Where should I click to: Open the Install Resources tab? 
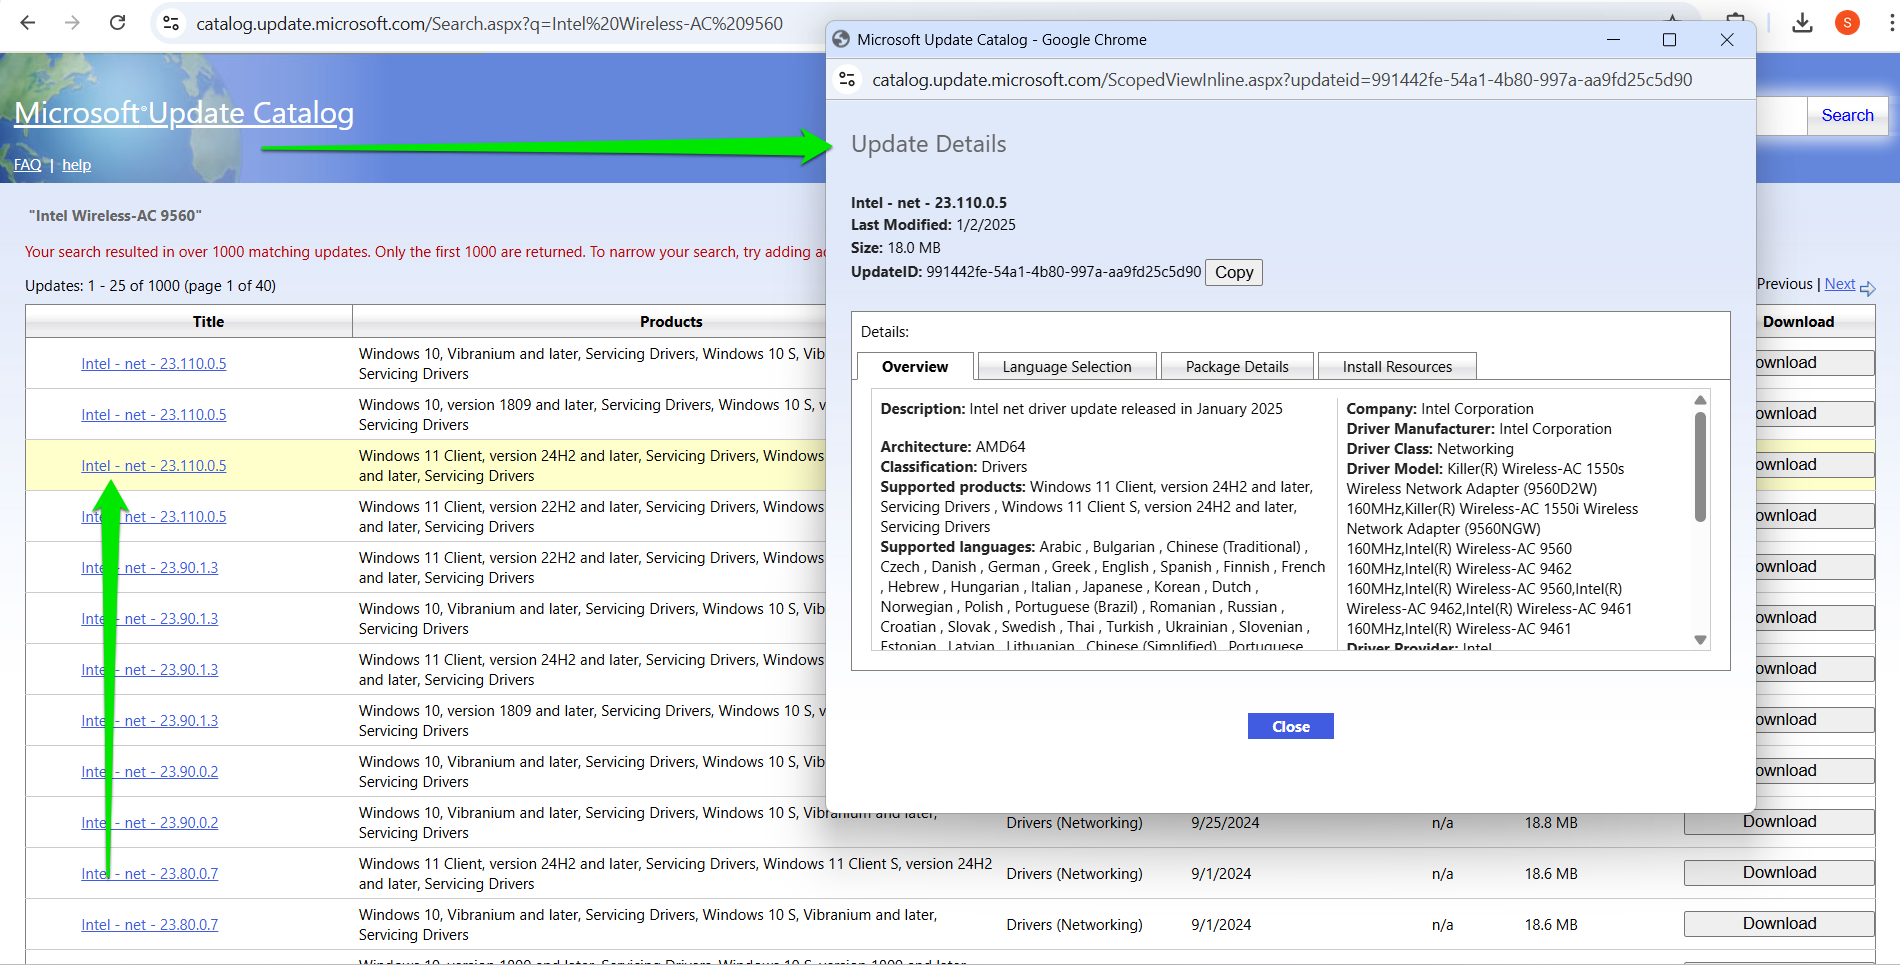point(1396,367)
